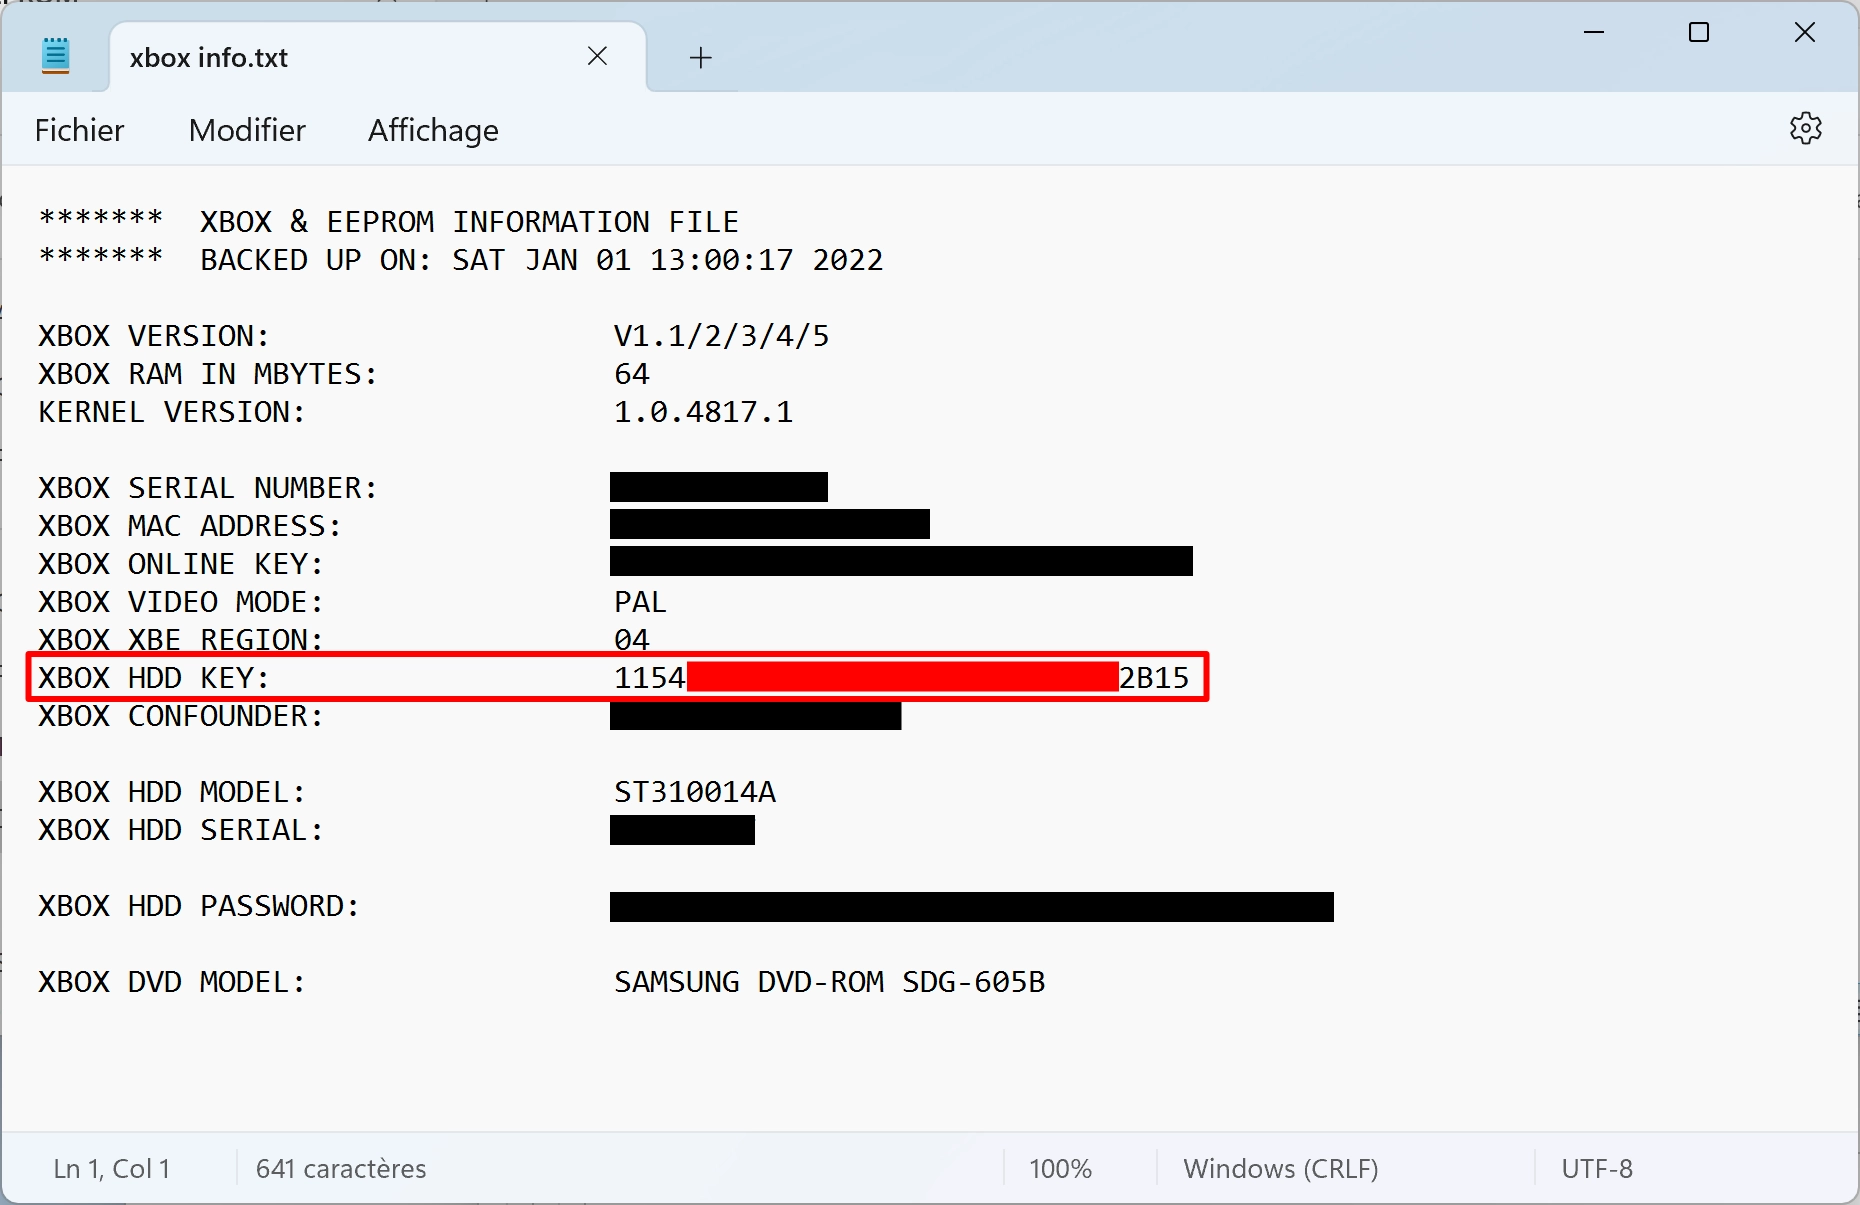Click the 04 region value

point(632,640)
